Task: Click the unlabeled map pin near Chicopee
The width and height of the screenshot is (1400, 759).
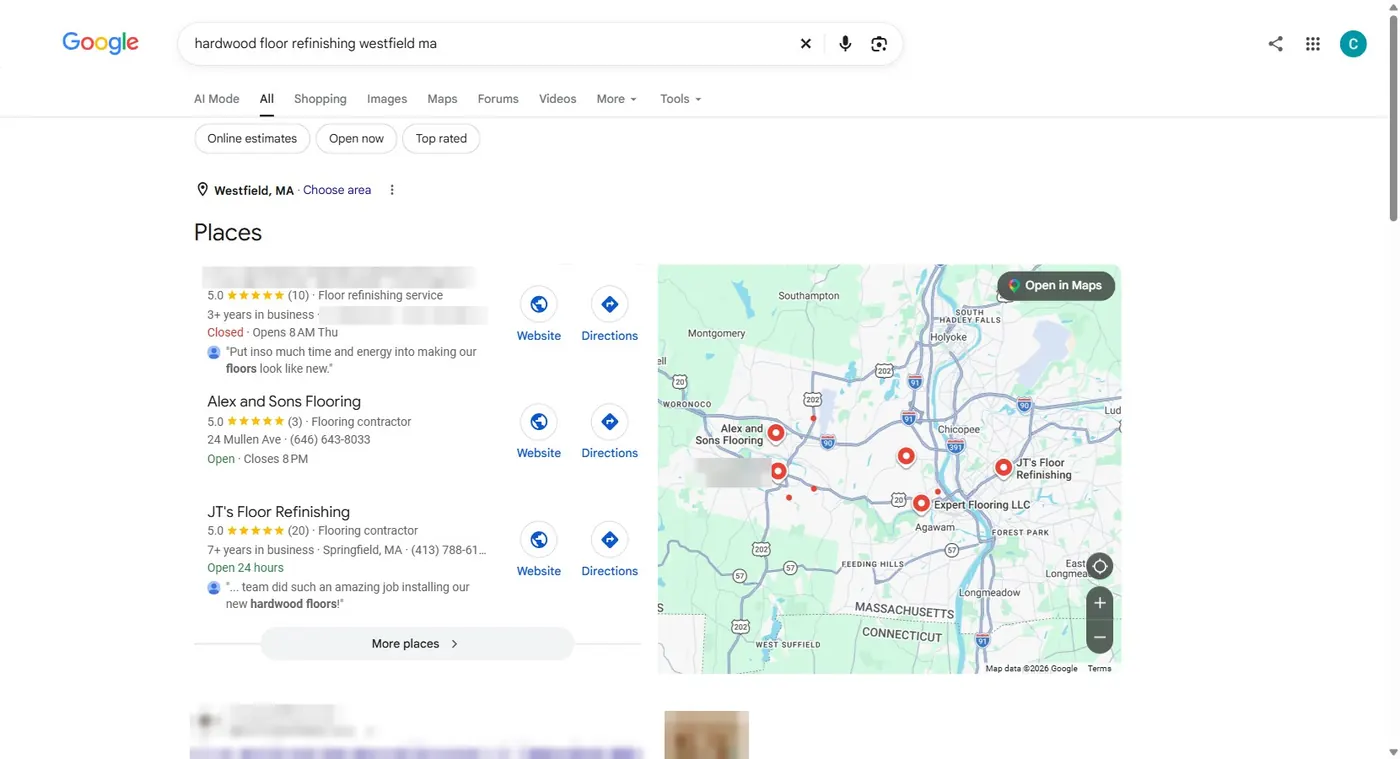Action: point(905,457)
